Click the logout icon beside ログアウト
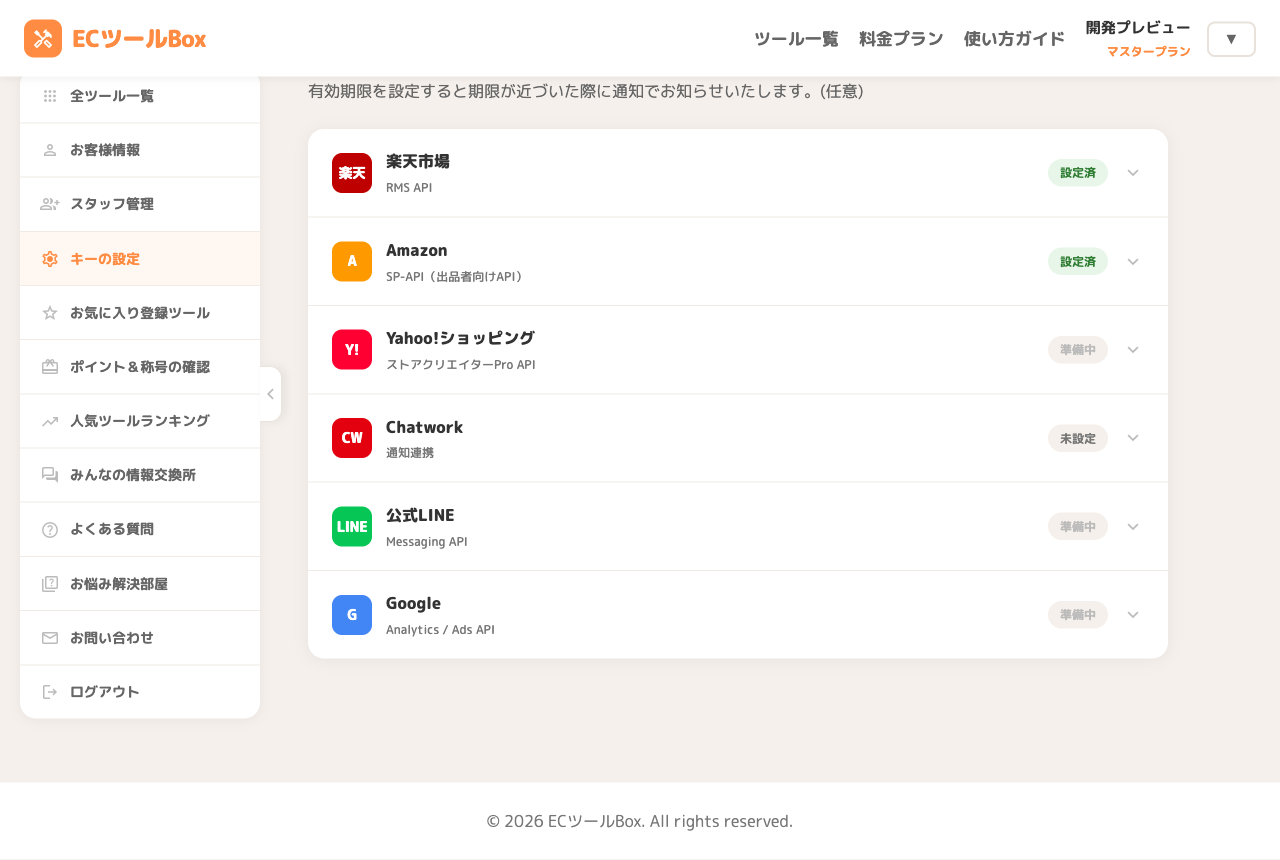 [x=50, y=692]
